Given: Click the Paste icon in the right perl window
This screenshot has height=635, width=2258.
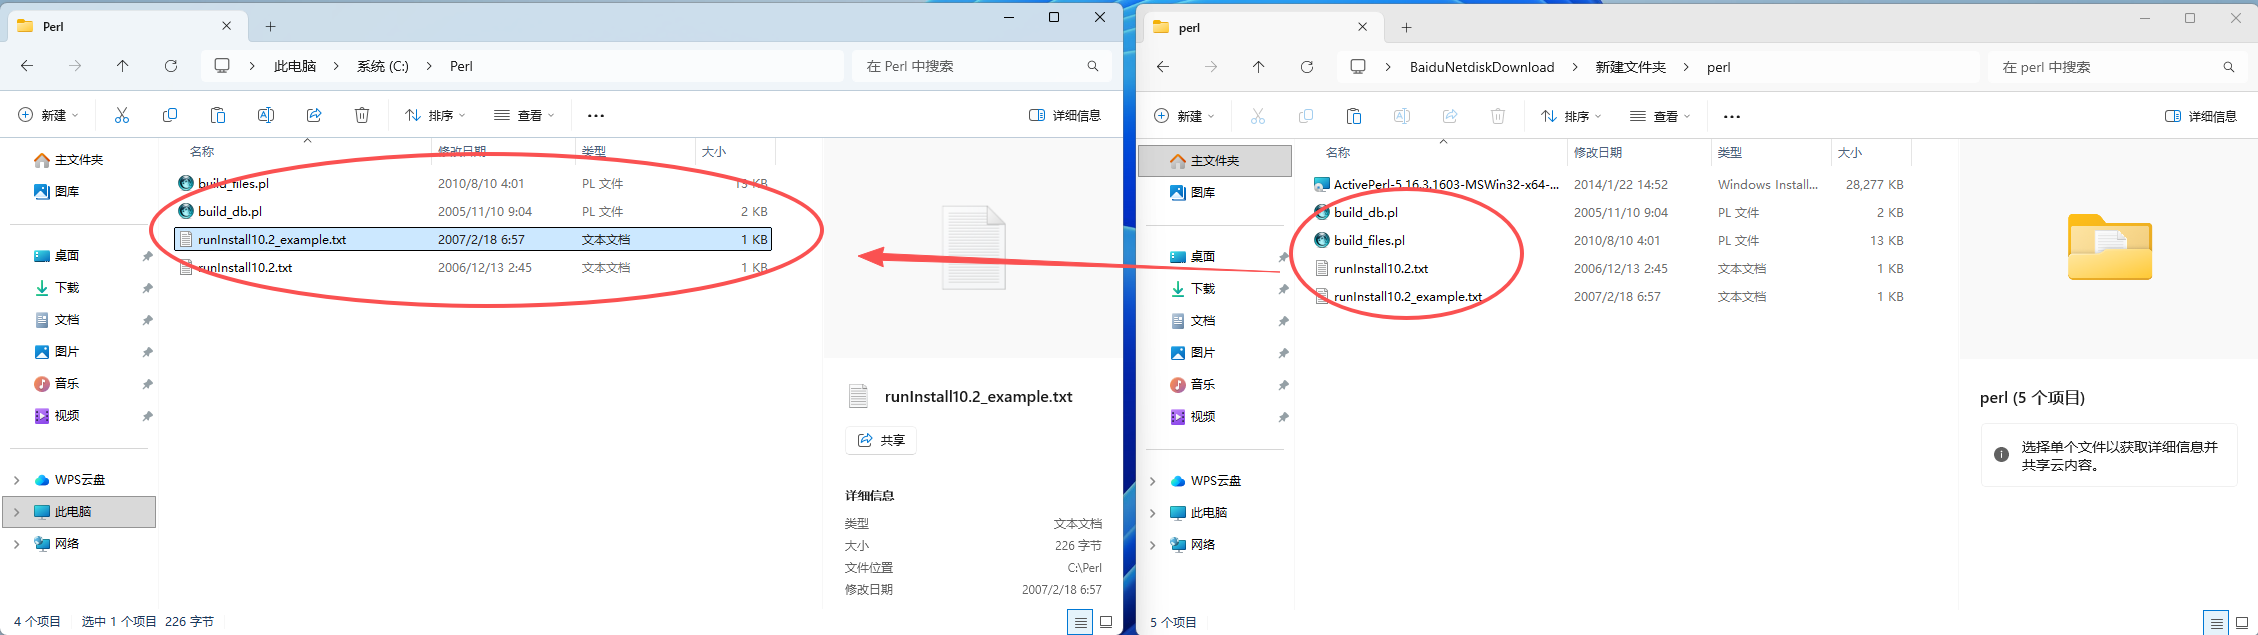Looking at the screenshot, I should click(1354, 117).
